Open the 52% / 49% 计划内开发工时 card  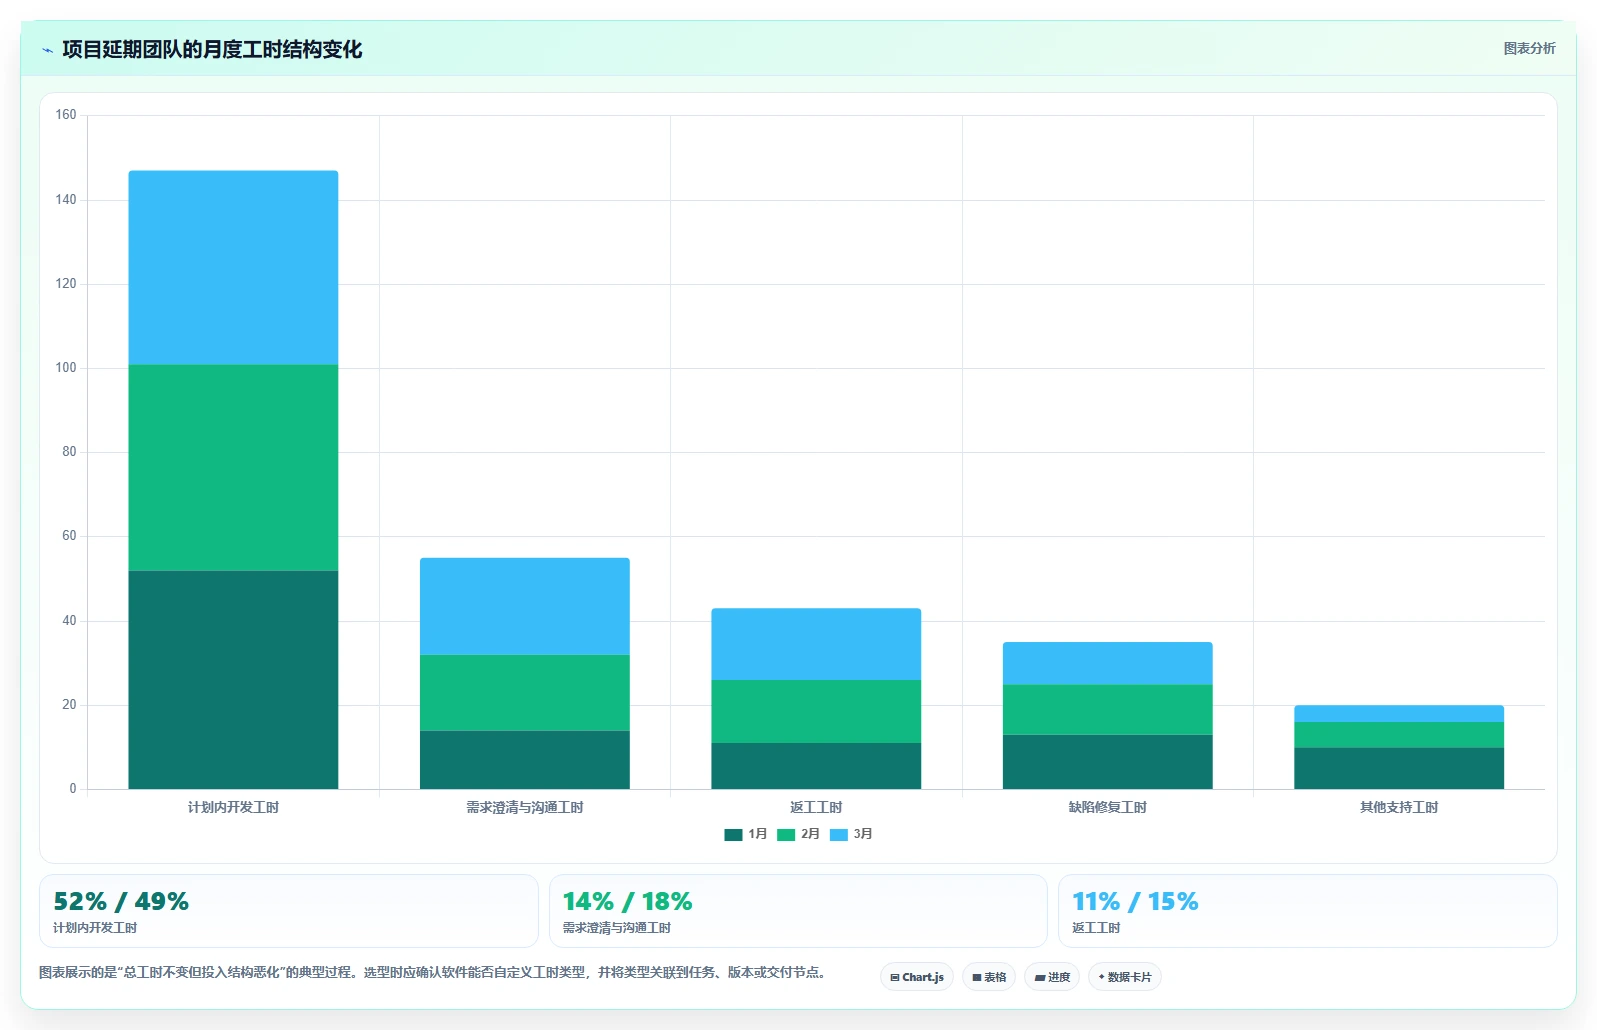point(288,911)
